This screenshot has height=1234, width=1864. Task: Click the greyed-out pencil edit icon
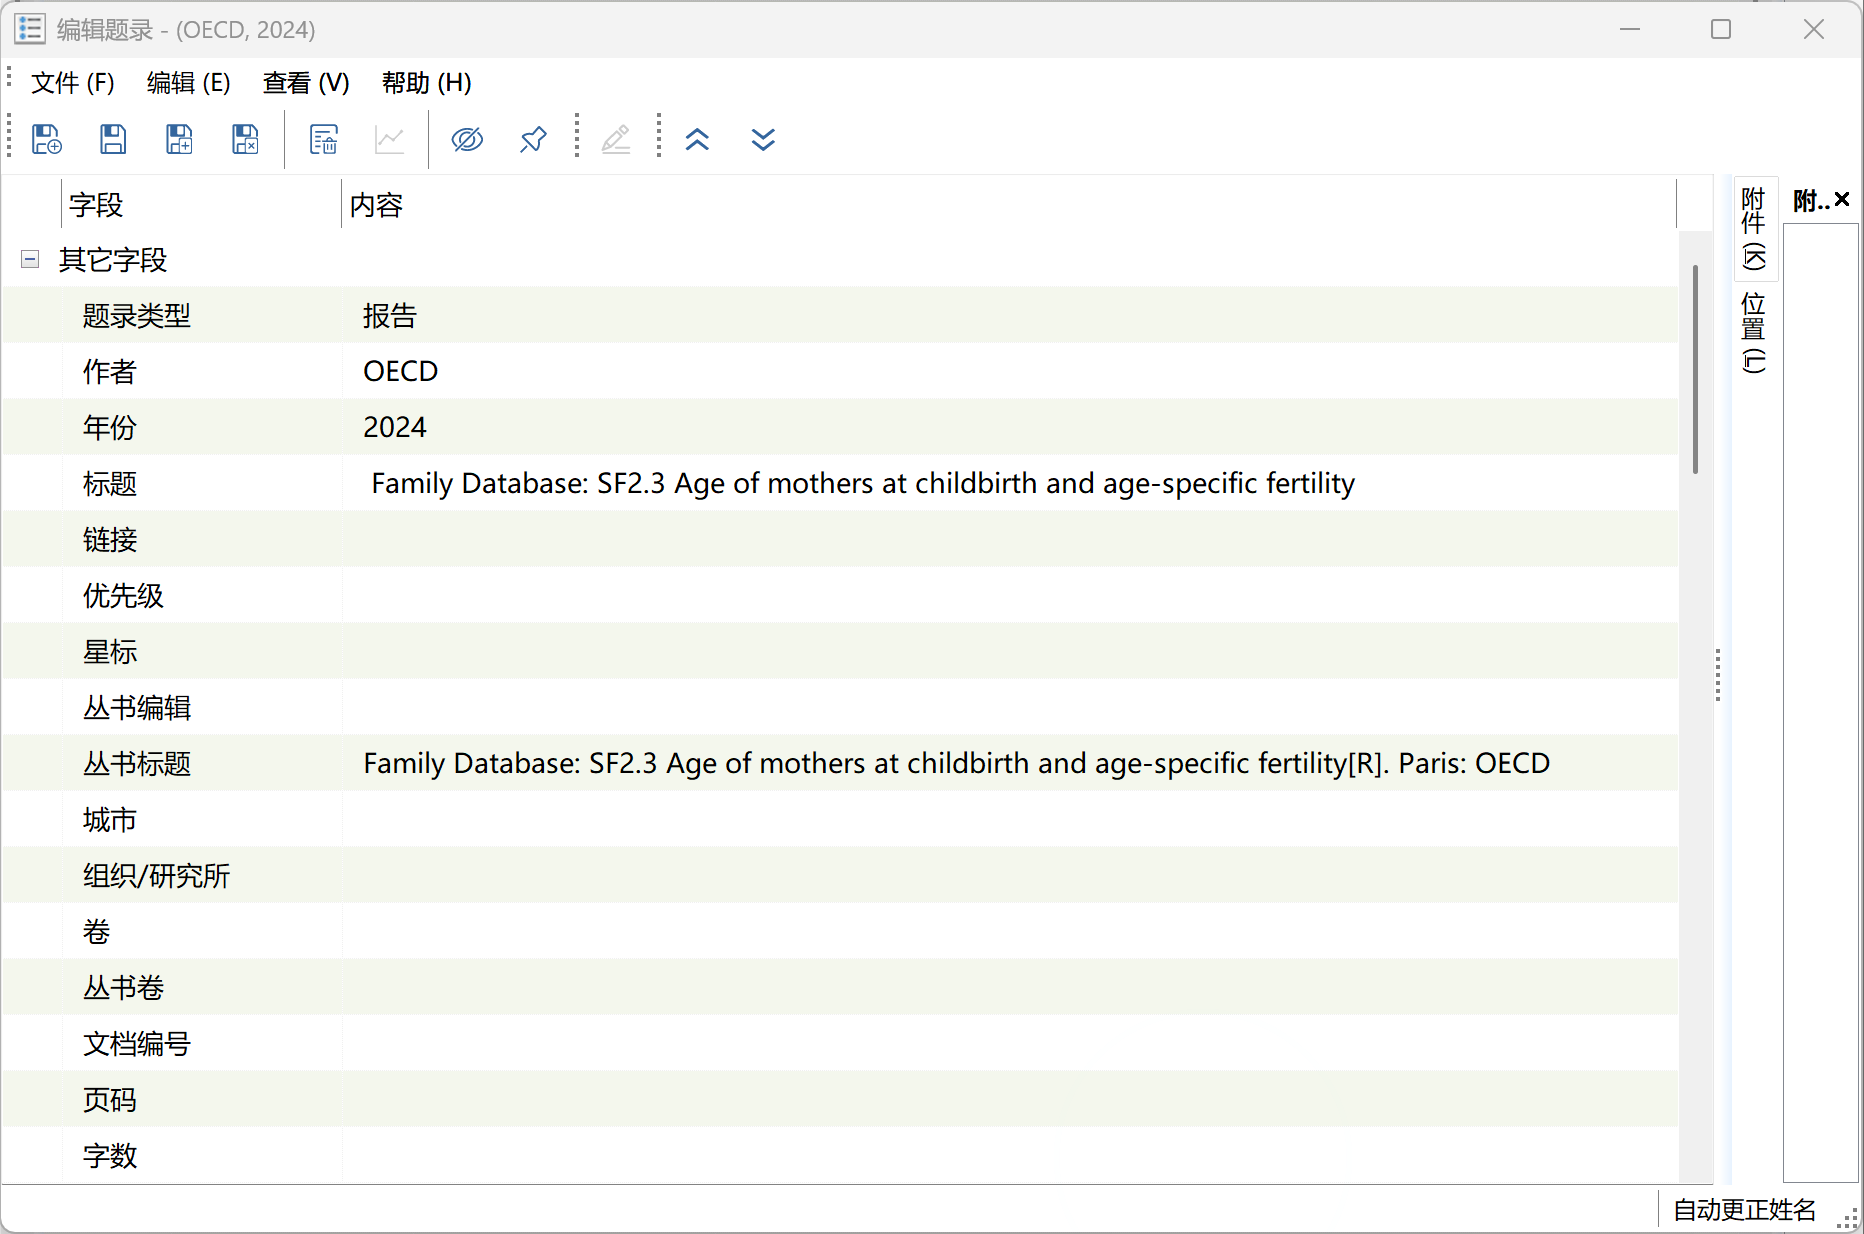click(x=616, y=139)
